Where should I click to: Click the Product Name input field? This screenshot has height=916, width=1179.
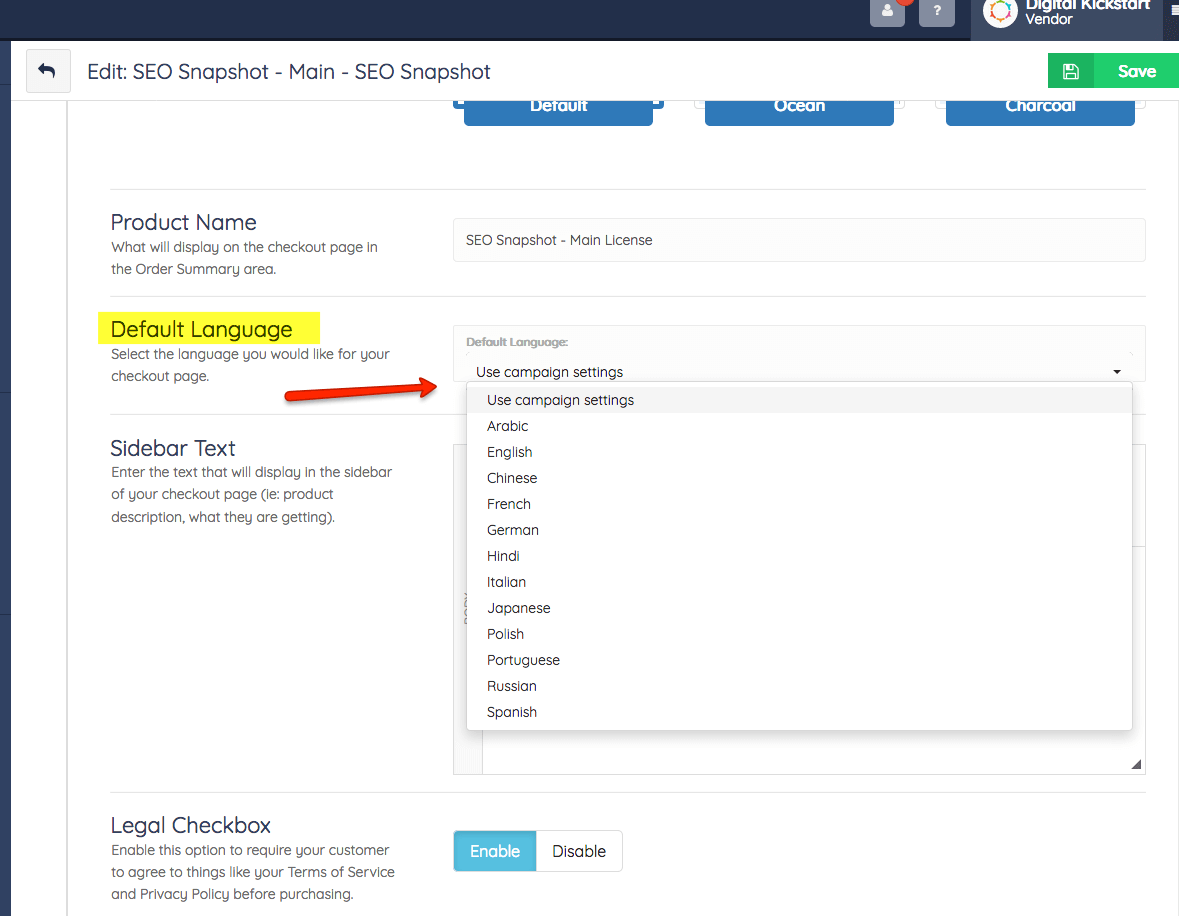coord(799,240)
